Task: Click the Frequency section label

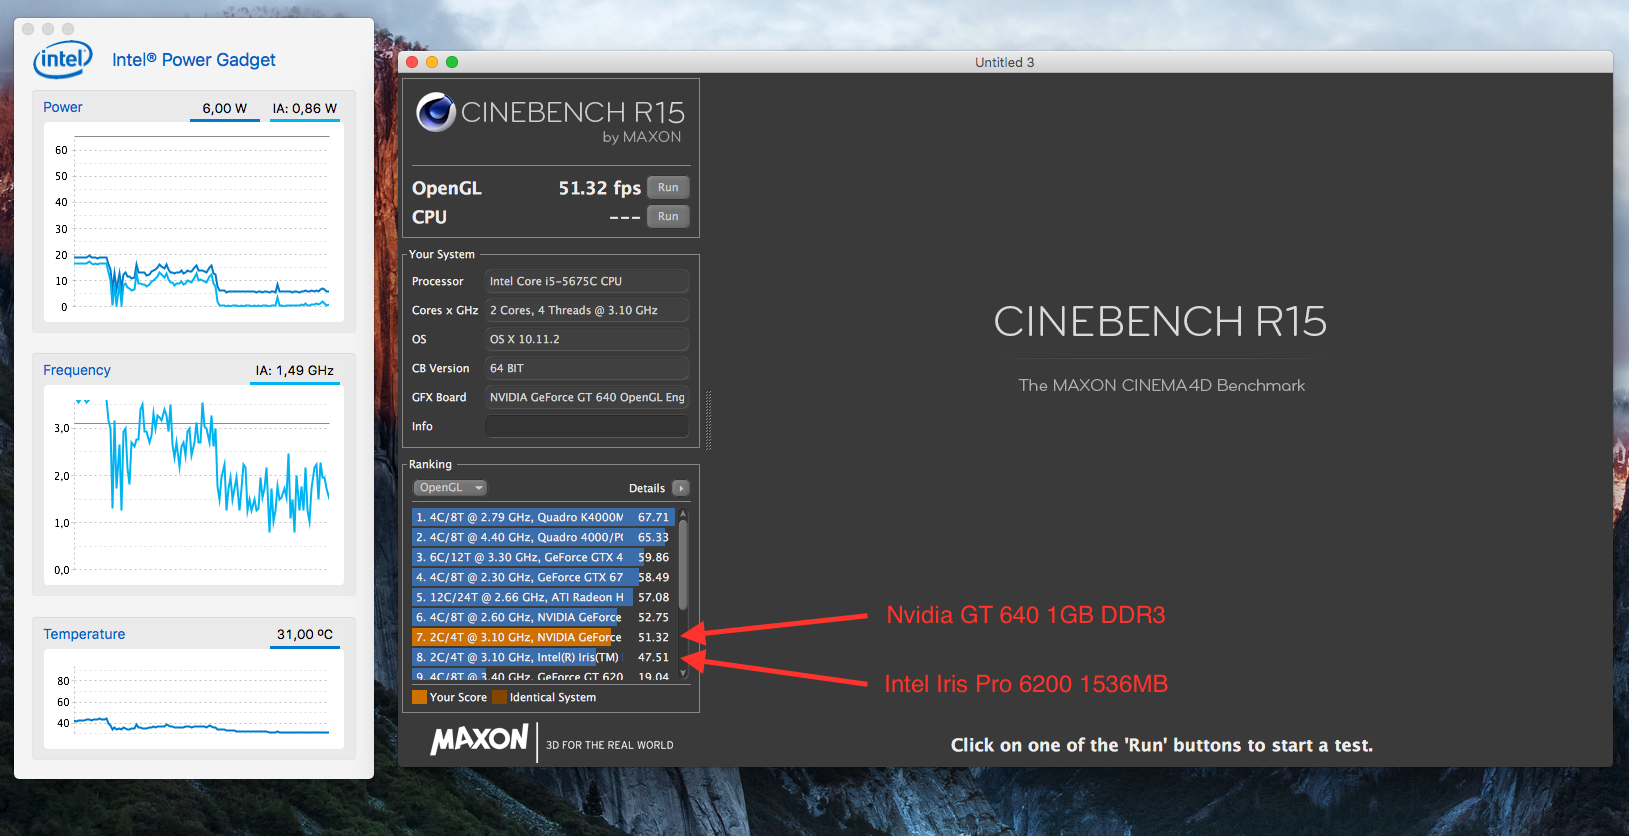Action: click(x=77, y=370)
